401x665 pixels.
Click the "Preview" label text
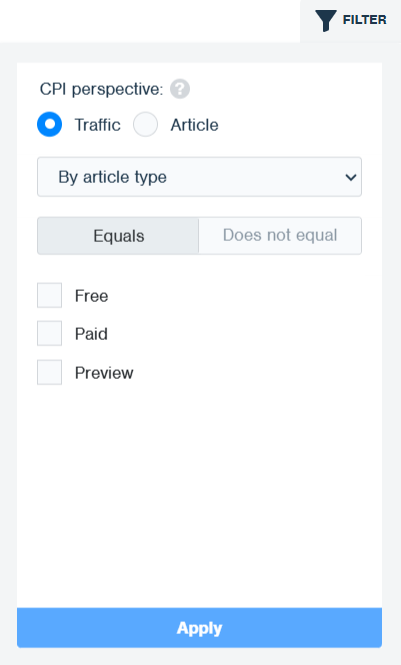[104, 373]
